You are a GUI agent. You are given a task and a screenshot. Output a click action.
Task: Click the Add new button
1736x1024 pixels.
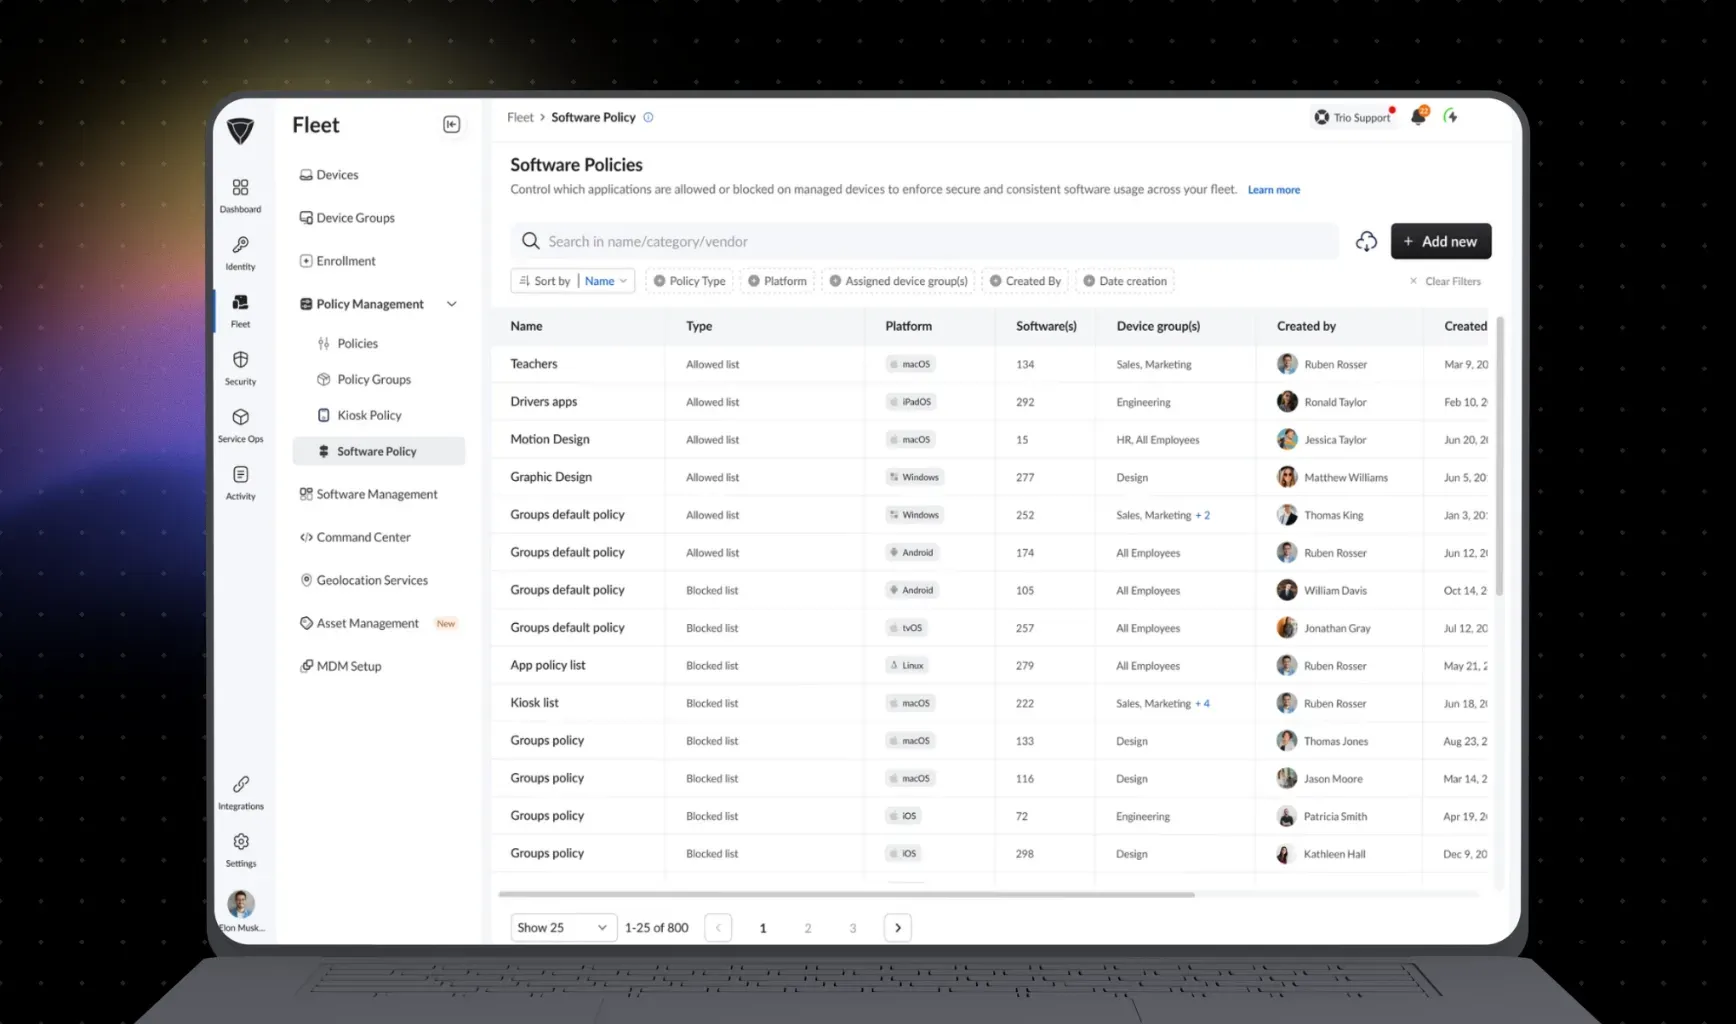[1440, 241]
